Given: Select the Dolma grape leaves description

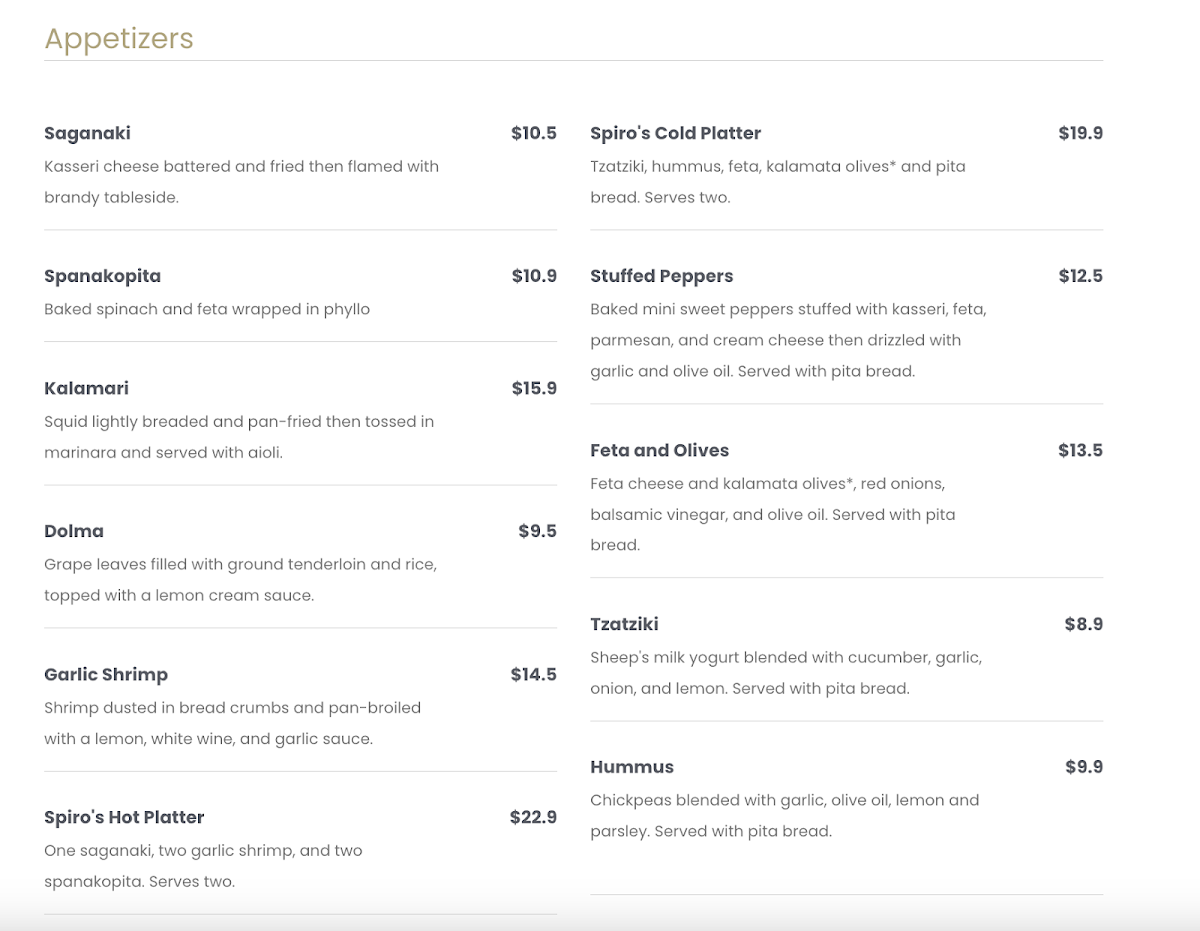Looking at the screenshot, I should click(x=240, y=580).
